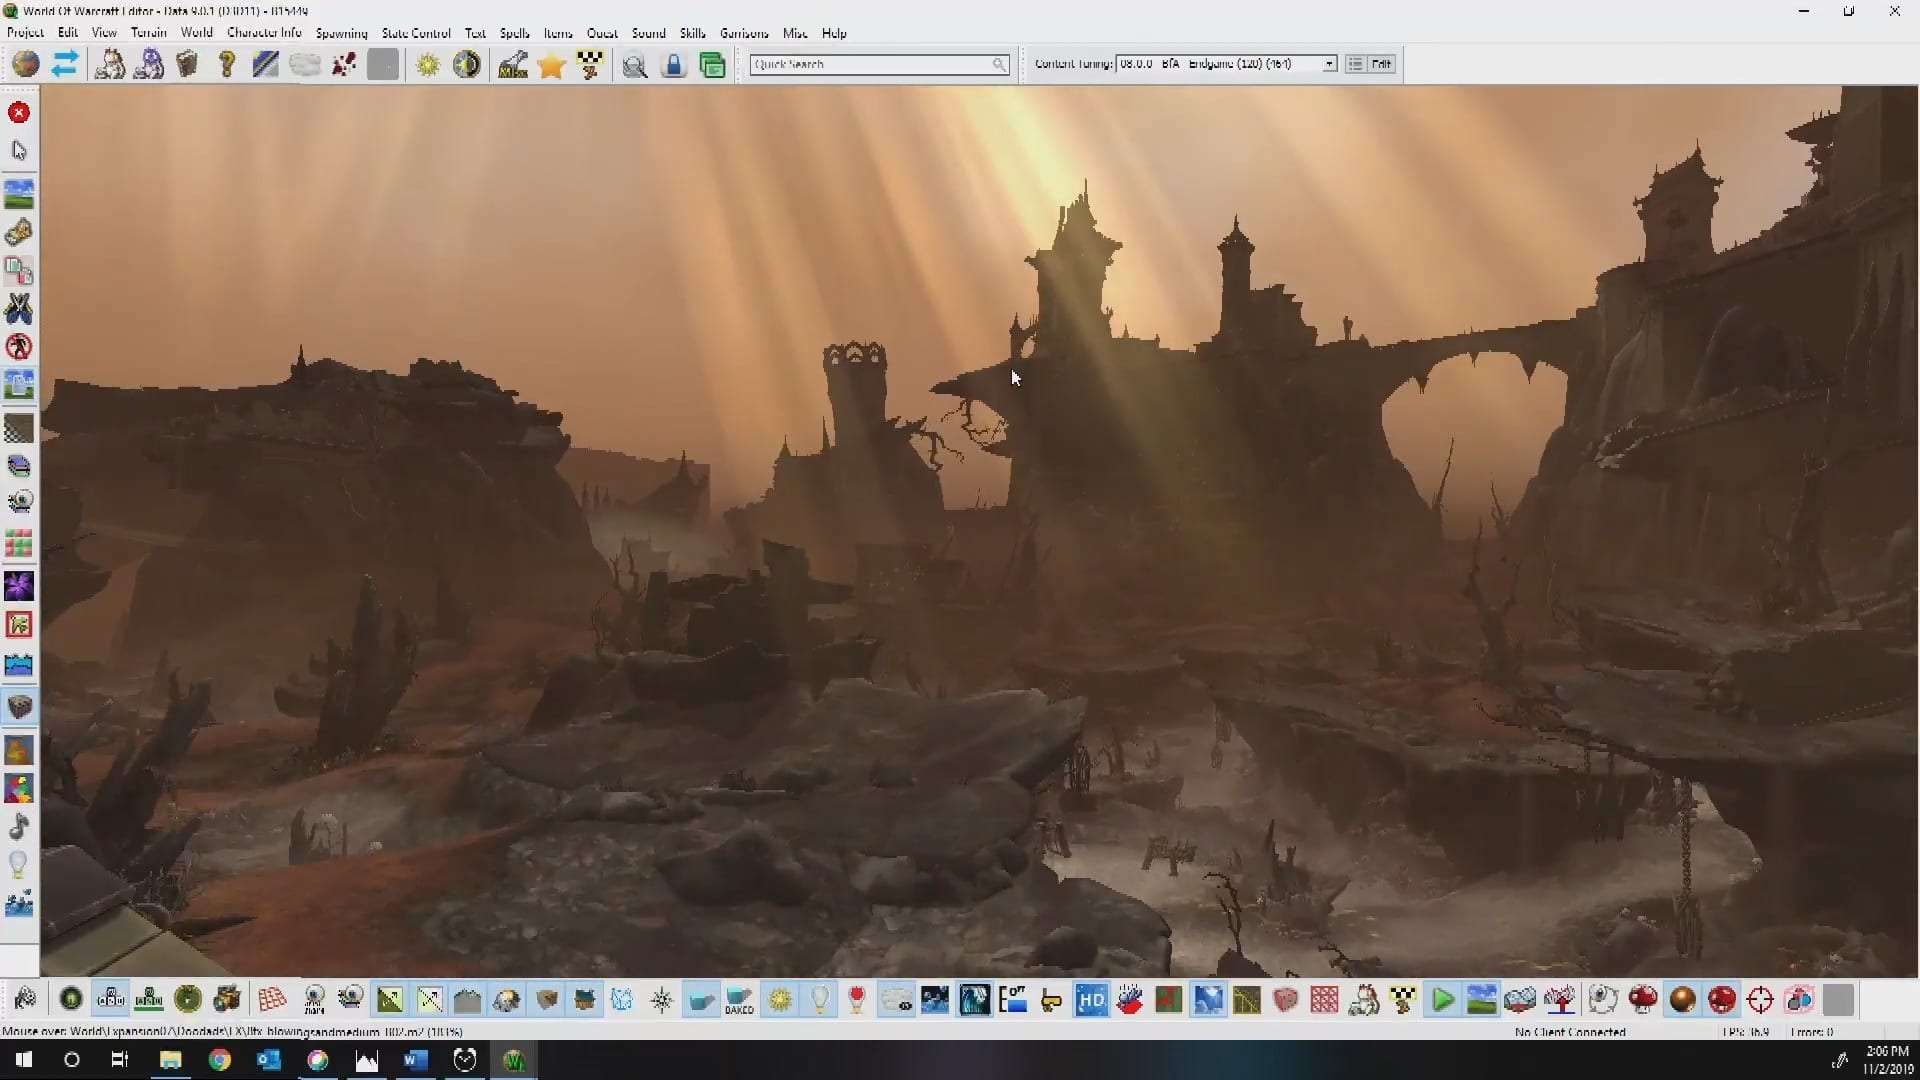The image size is (1920, 1080).
Task: Click the list view button beside Edit
Action: 1355,64
